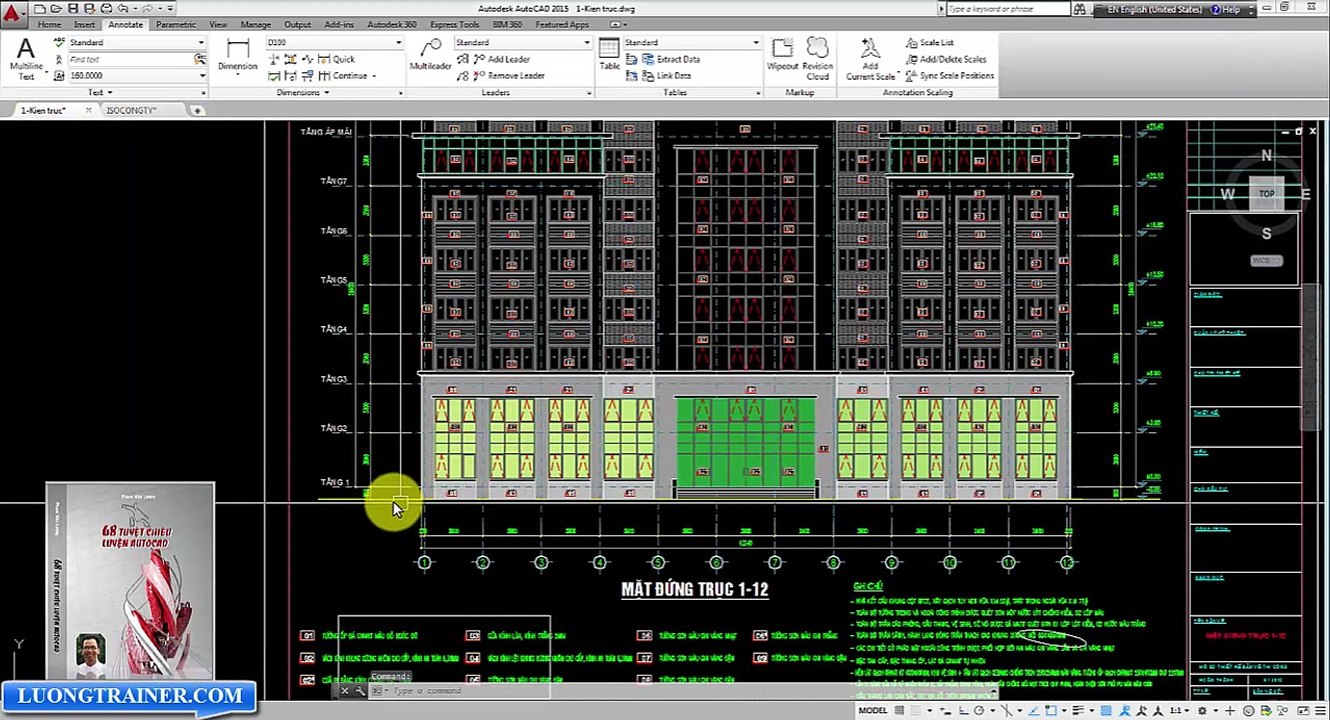The image size is (1330, 720).
Task: Click the Undo arrow icon
Action: 123,9
